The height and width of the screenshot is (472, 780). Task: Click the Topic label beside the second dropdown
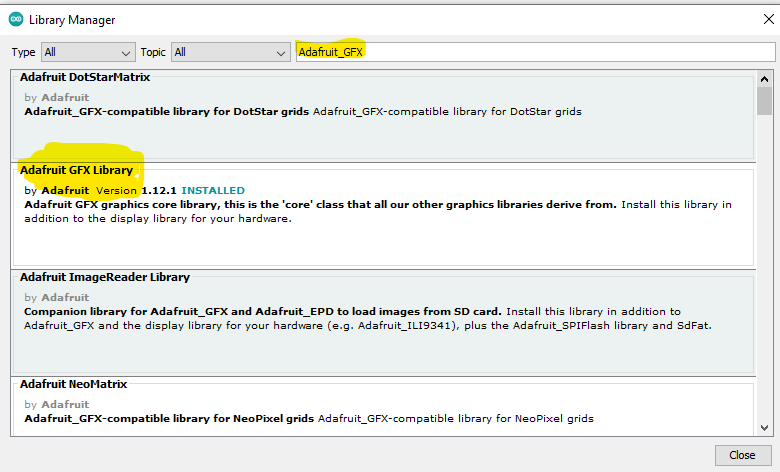pyautogui.click(x=153, y=52)
